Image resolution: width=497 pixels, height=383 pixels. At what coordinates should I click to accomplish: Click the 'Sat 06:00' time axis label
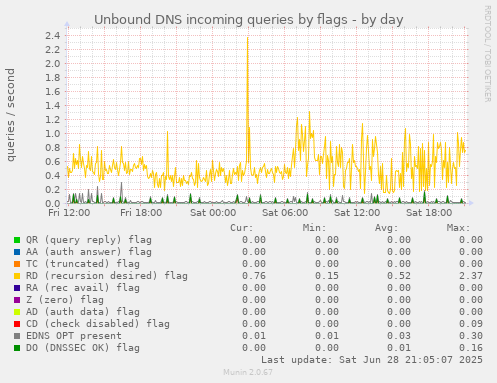(x=285, y=213)
